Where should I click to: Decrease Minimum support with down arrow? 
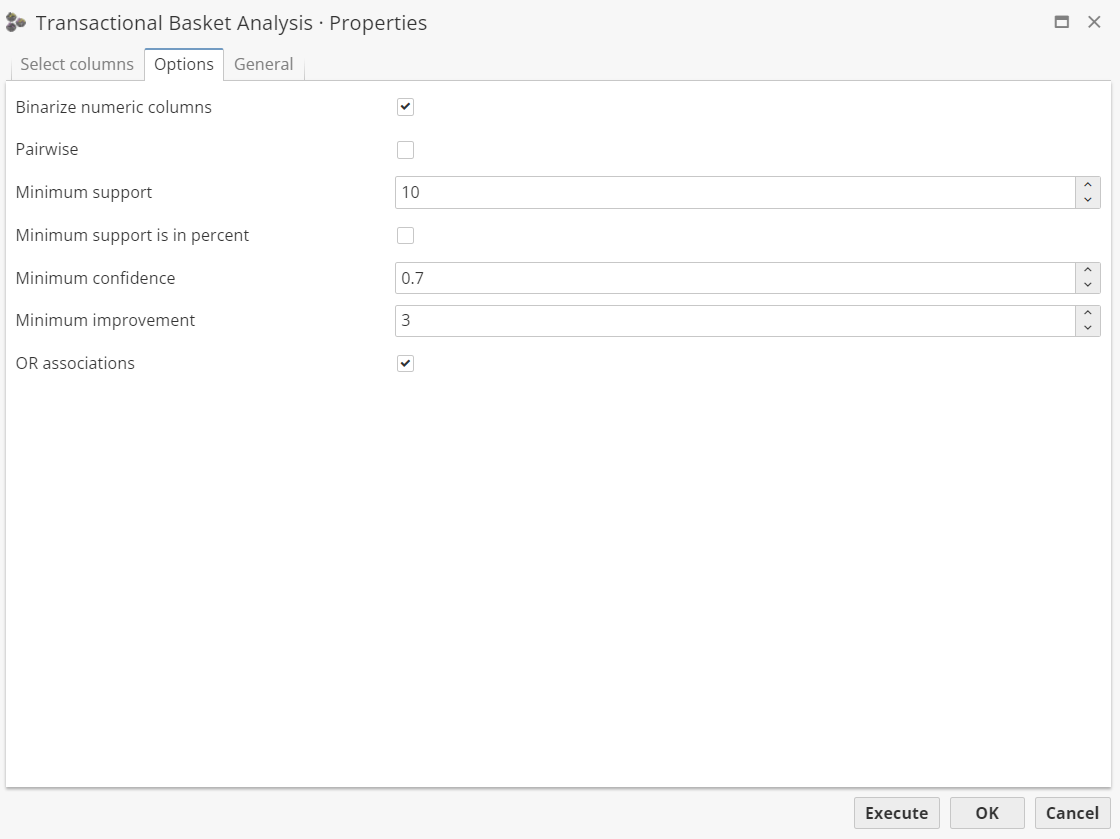pos(1088,200)
